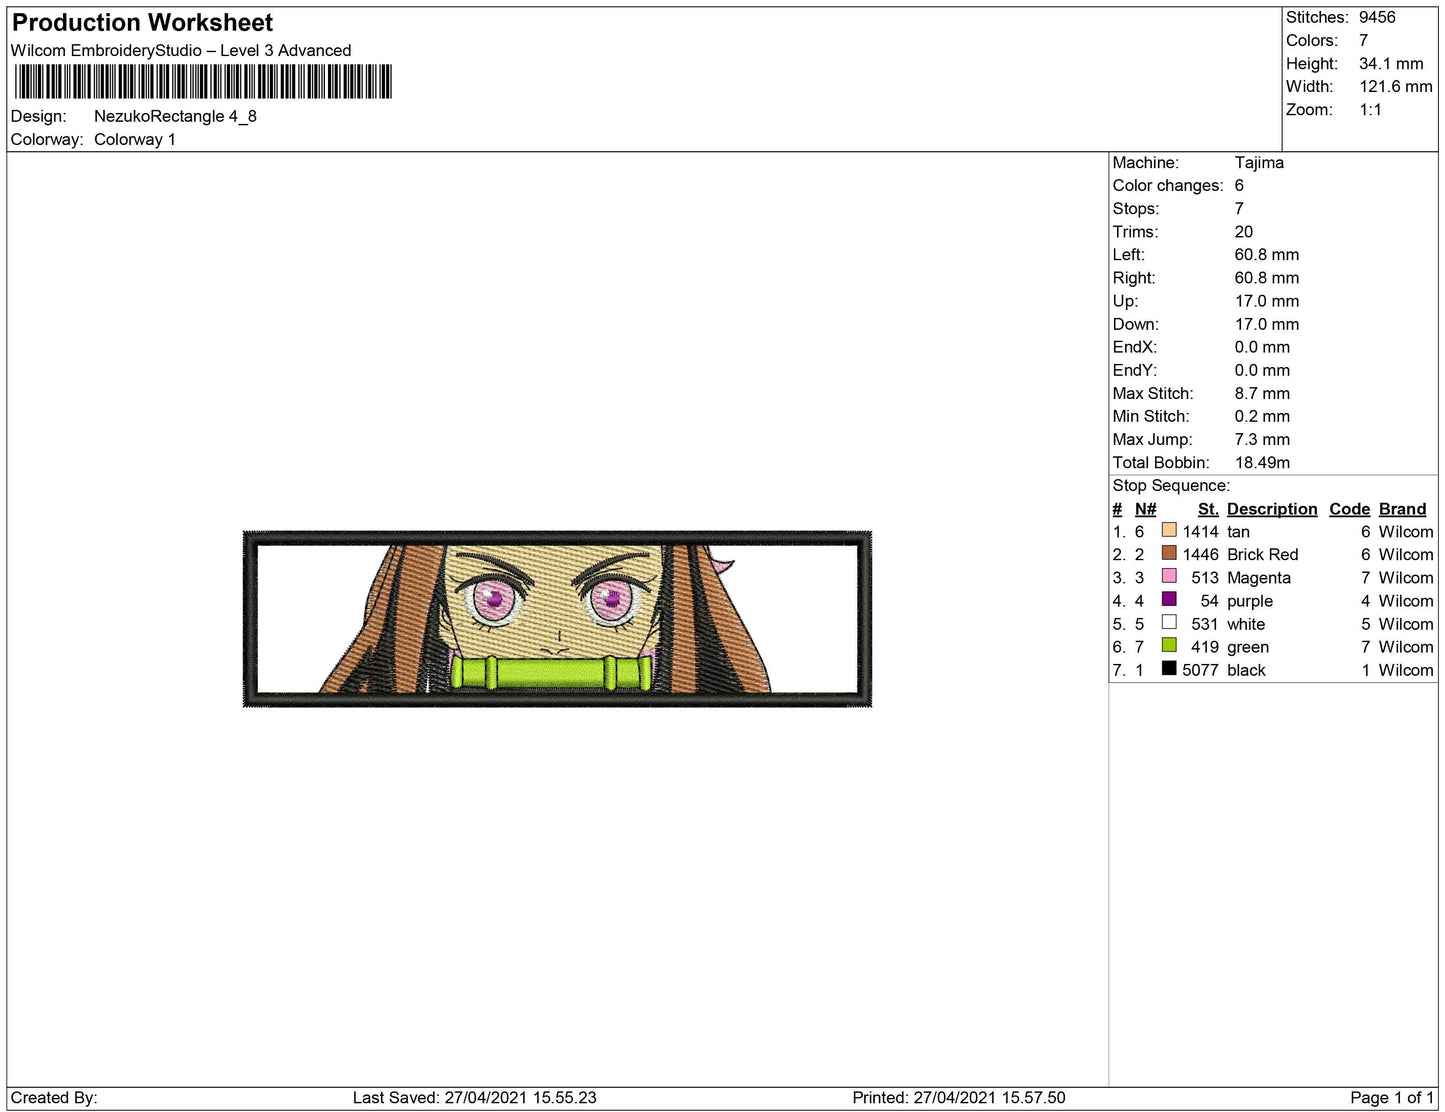Viewport: 1445px width, 1112px height.
Task: Click the design name "NezukoRectangle 4_8"
Action: pyautogui.click(x=175, y=116)
